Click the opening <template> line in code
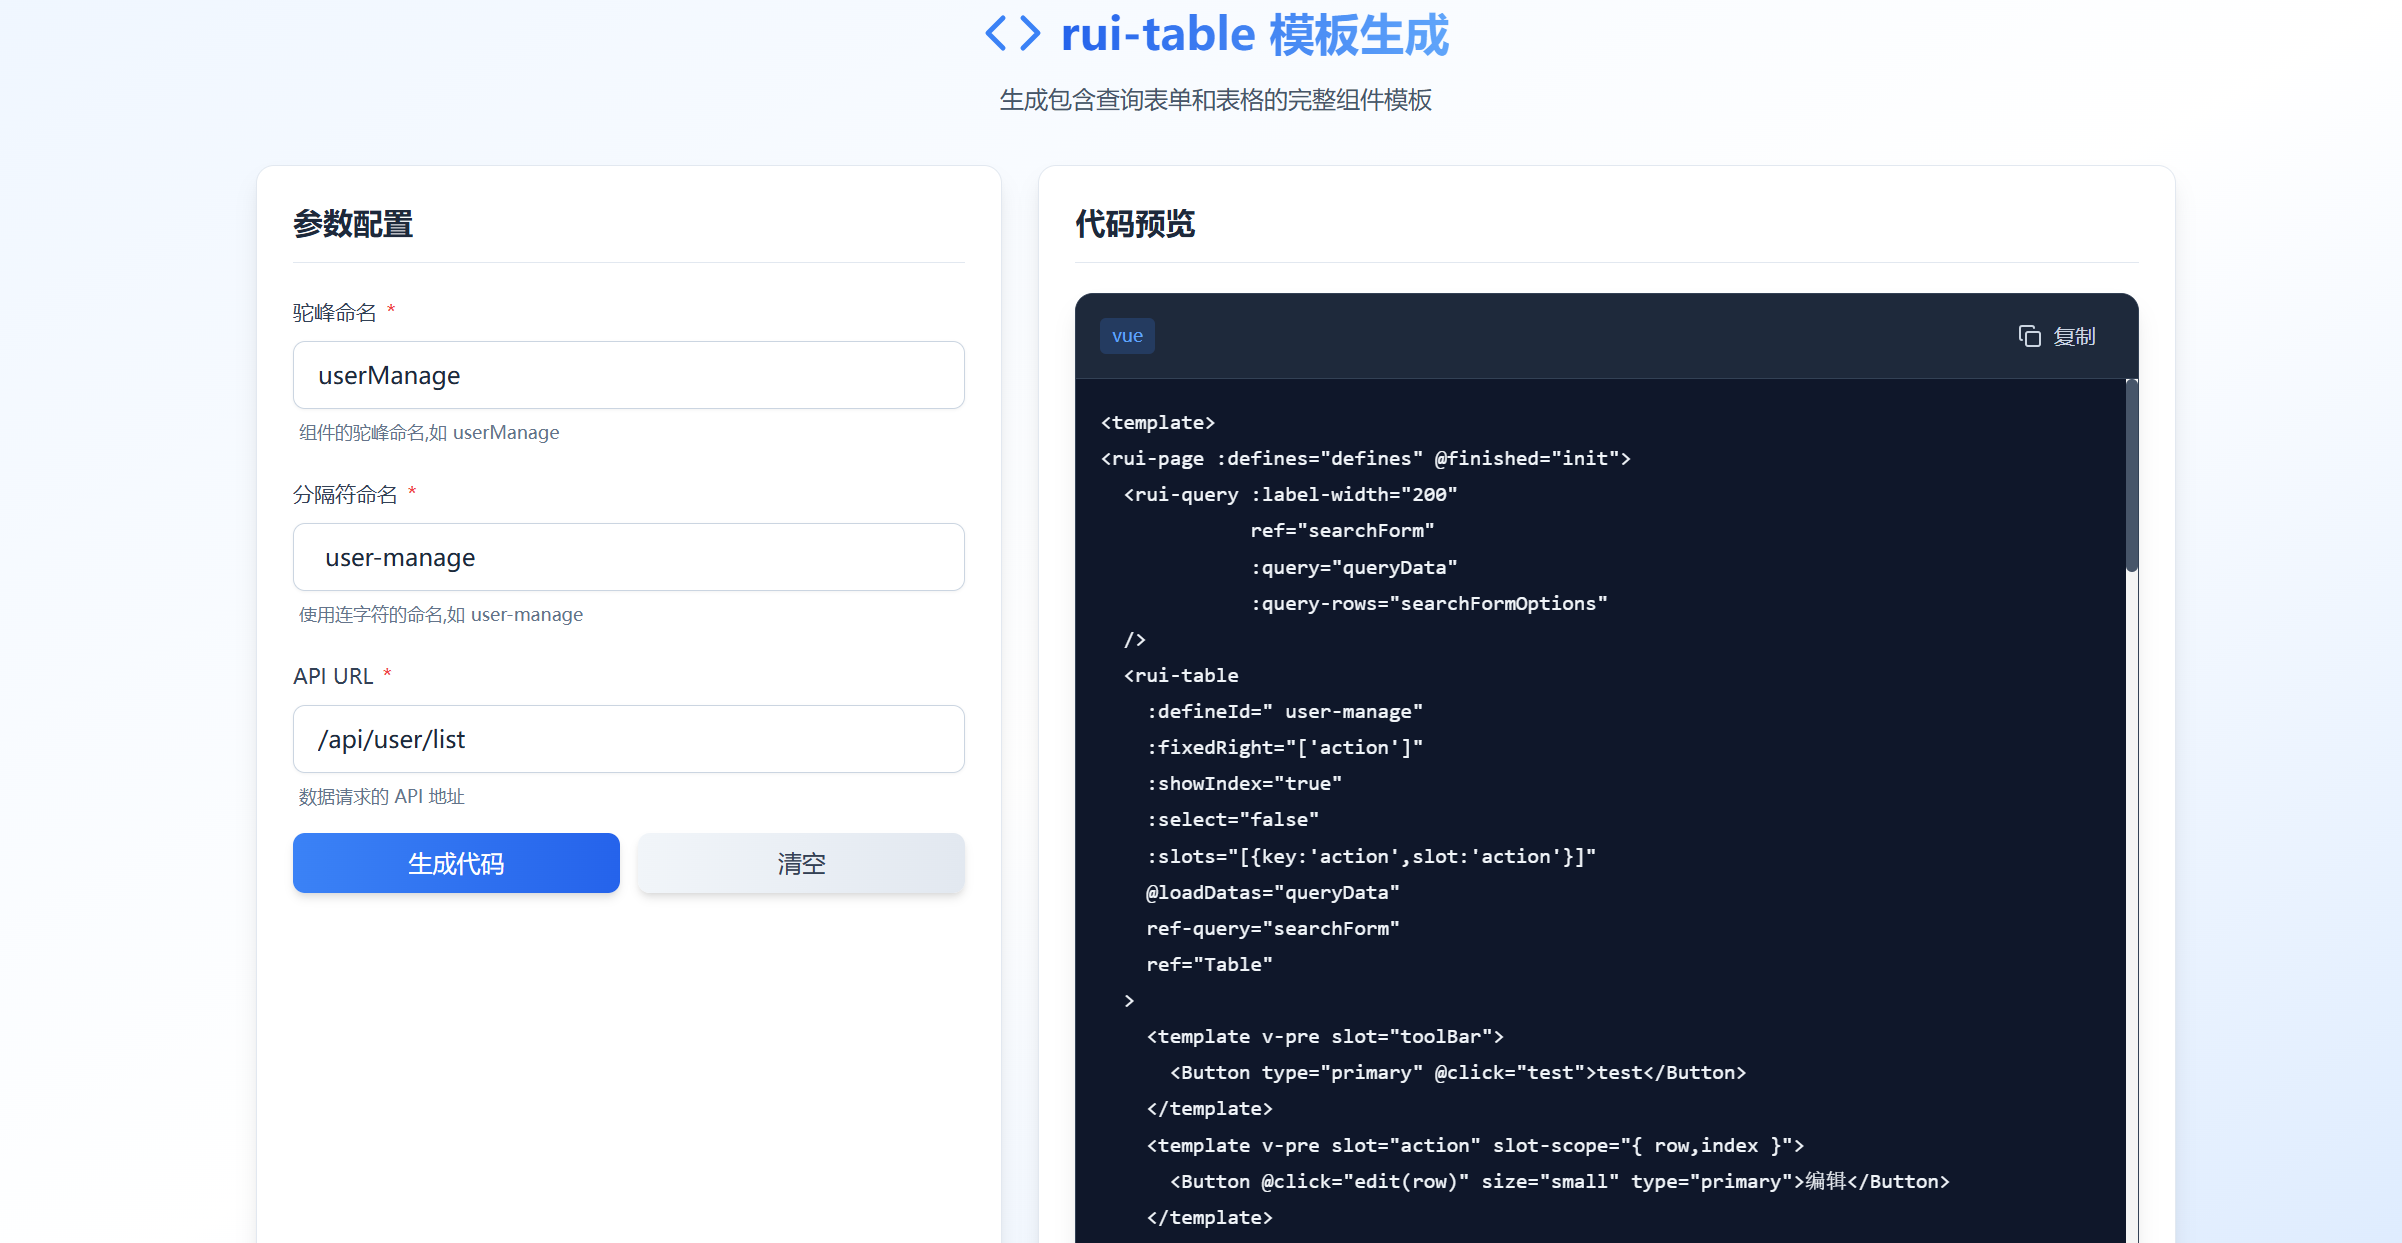This screenshot has width=2402, height=1243. [1158, 422]
